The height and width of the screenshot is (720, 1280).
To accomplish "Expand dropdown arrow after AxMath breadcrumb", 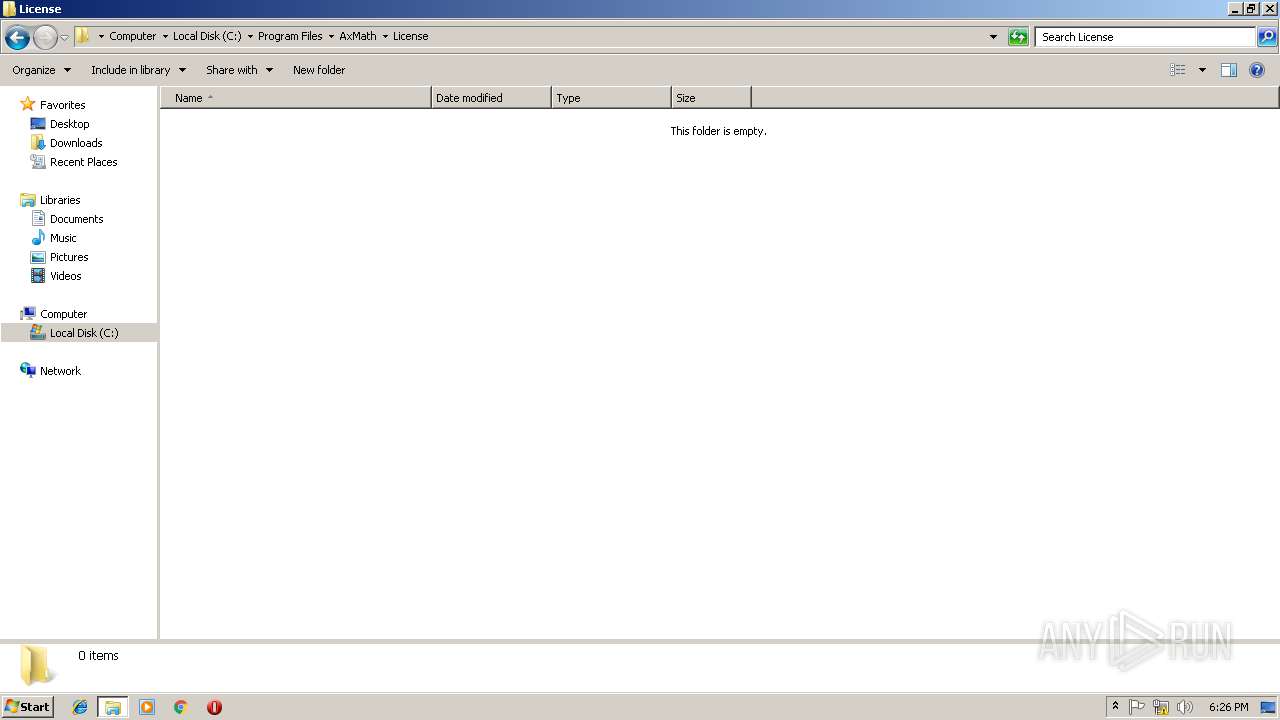I will point(385,36).
